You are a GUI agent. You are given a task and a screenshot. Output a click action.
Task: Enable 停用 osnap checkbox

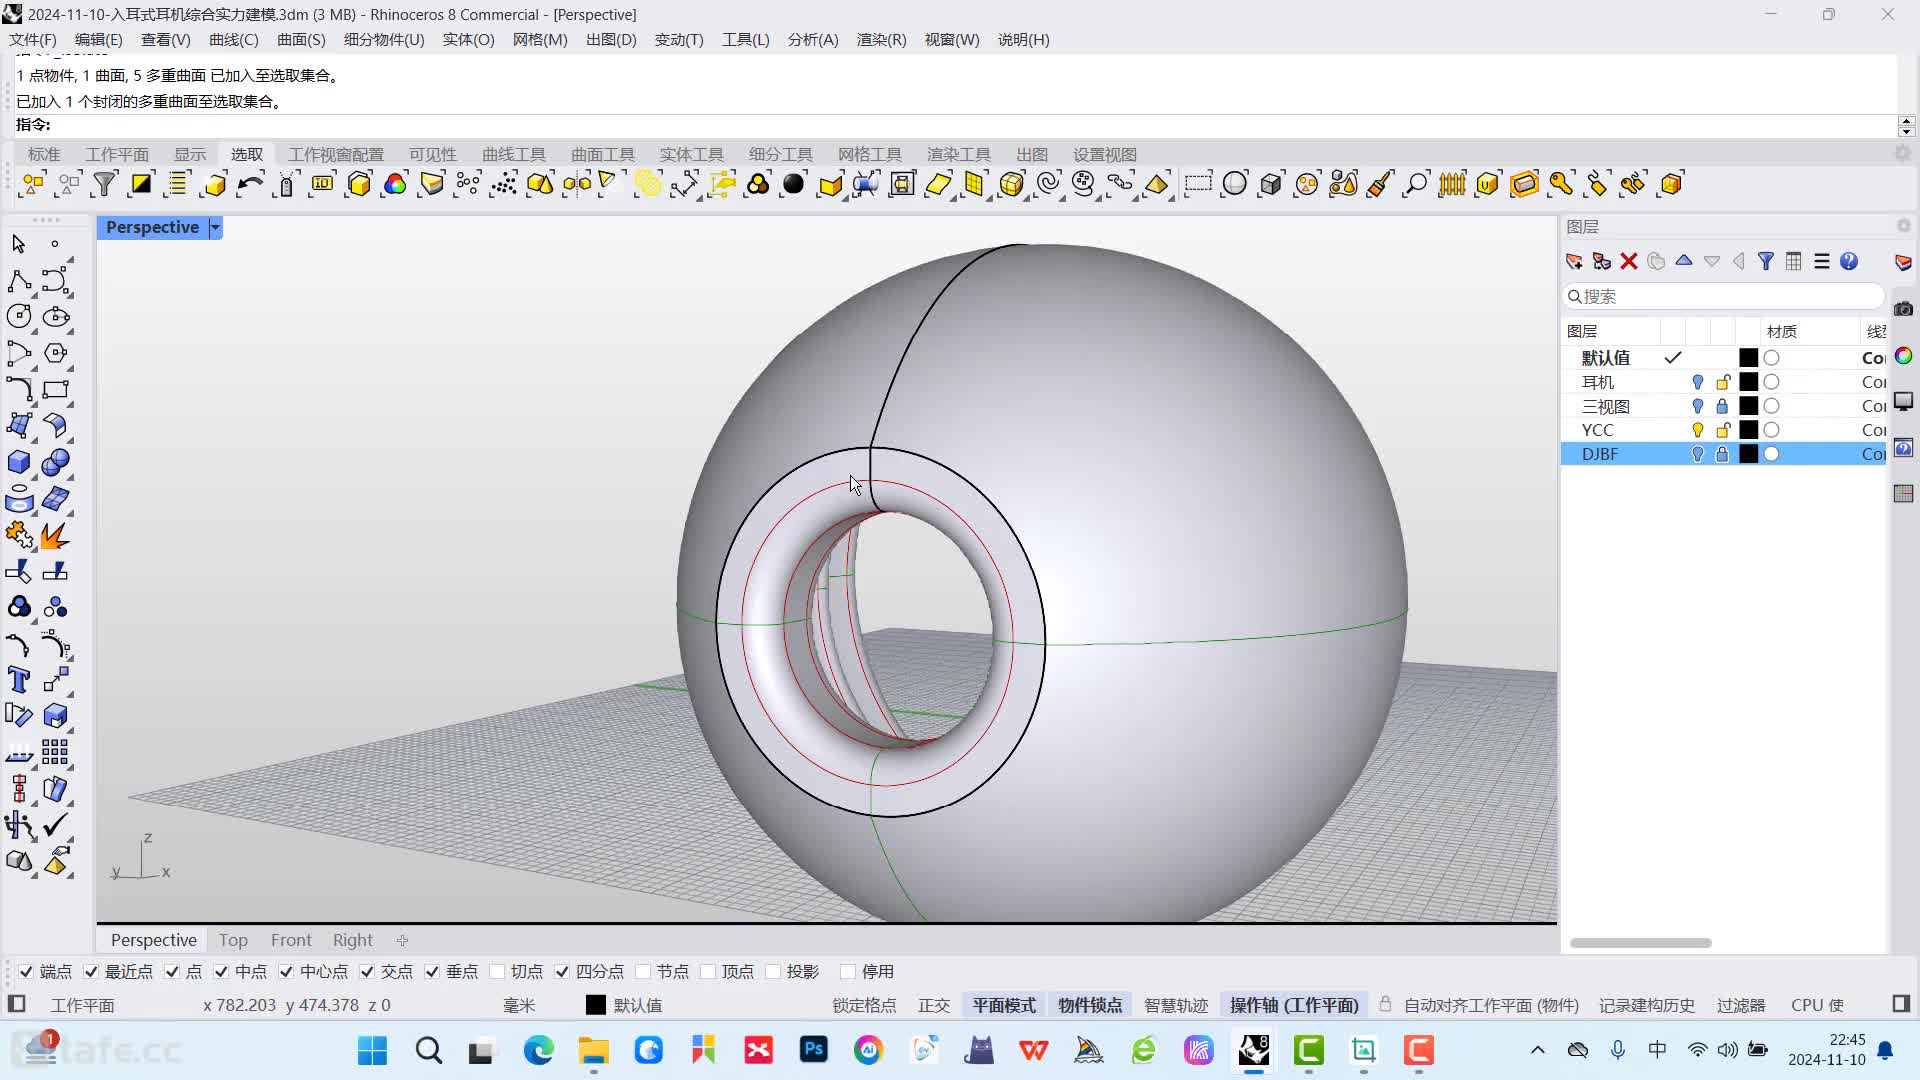[x=848, y=971]
